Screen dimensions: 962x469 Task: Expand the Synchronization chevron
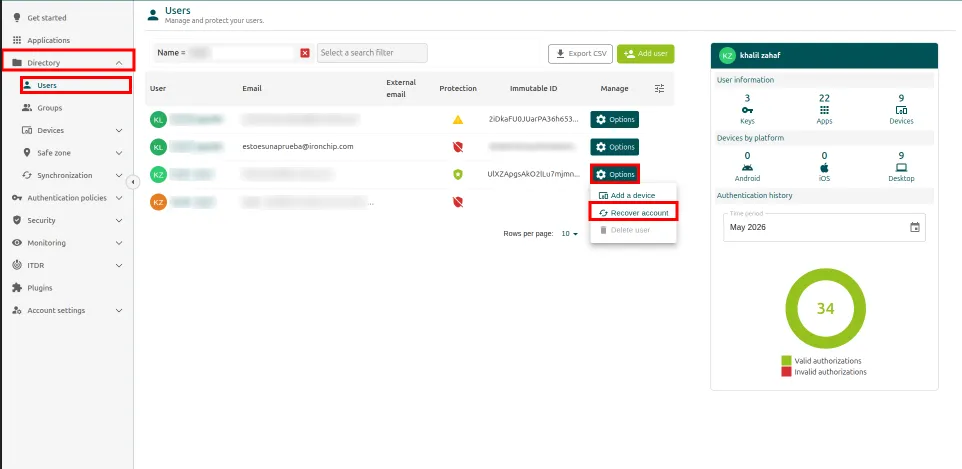pos(119,176)
